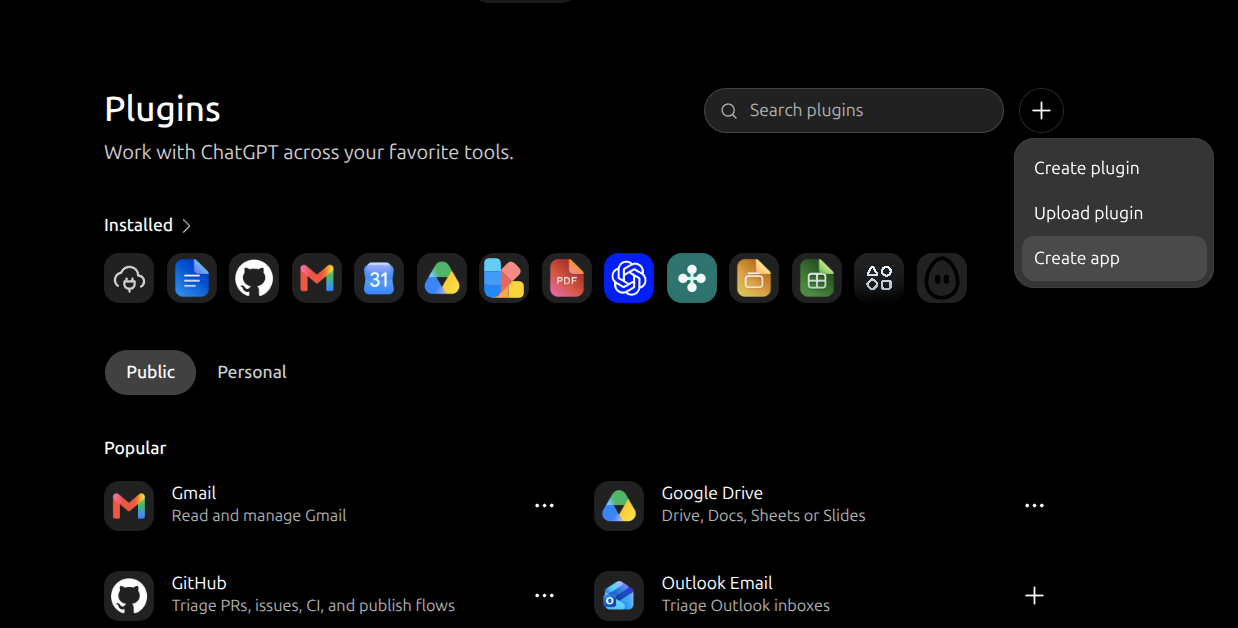Viewport: 1238px width, 628px height.
Task: Choose Create app from the dropdown menu
Action: pos(1114,258)
